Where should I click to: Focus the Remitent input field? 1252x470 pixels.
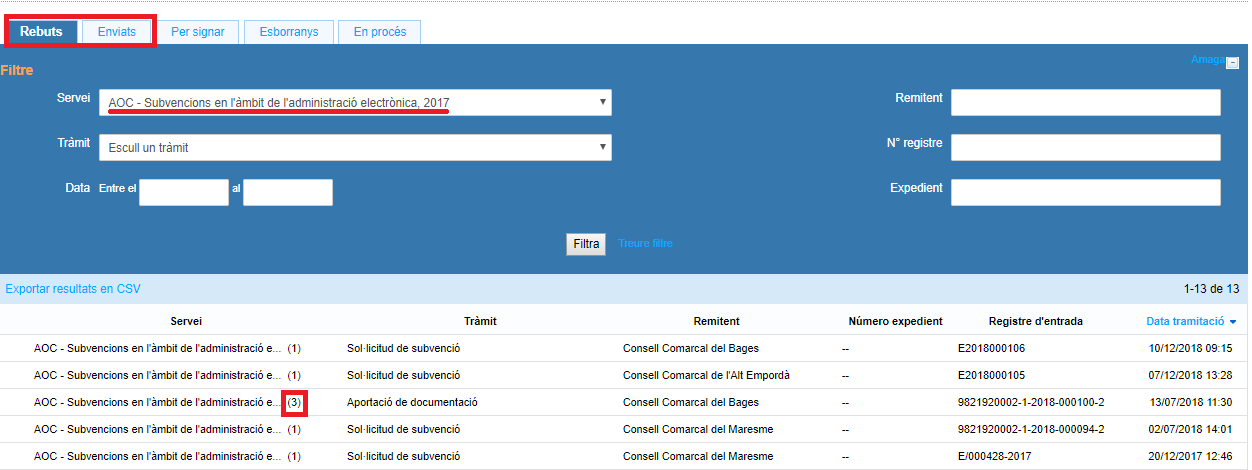[x=1085, y=102]
